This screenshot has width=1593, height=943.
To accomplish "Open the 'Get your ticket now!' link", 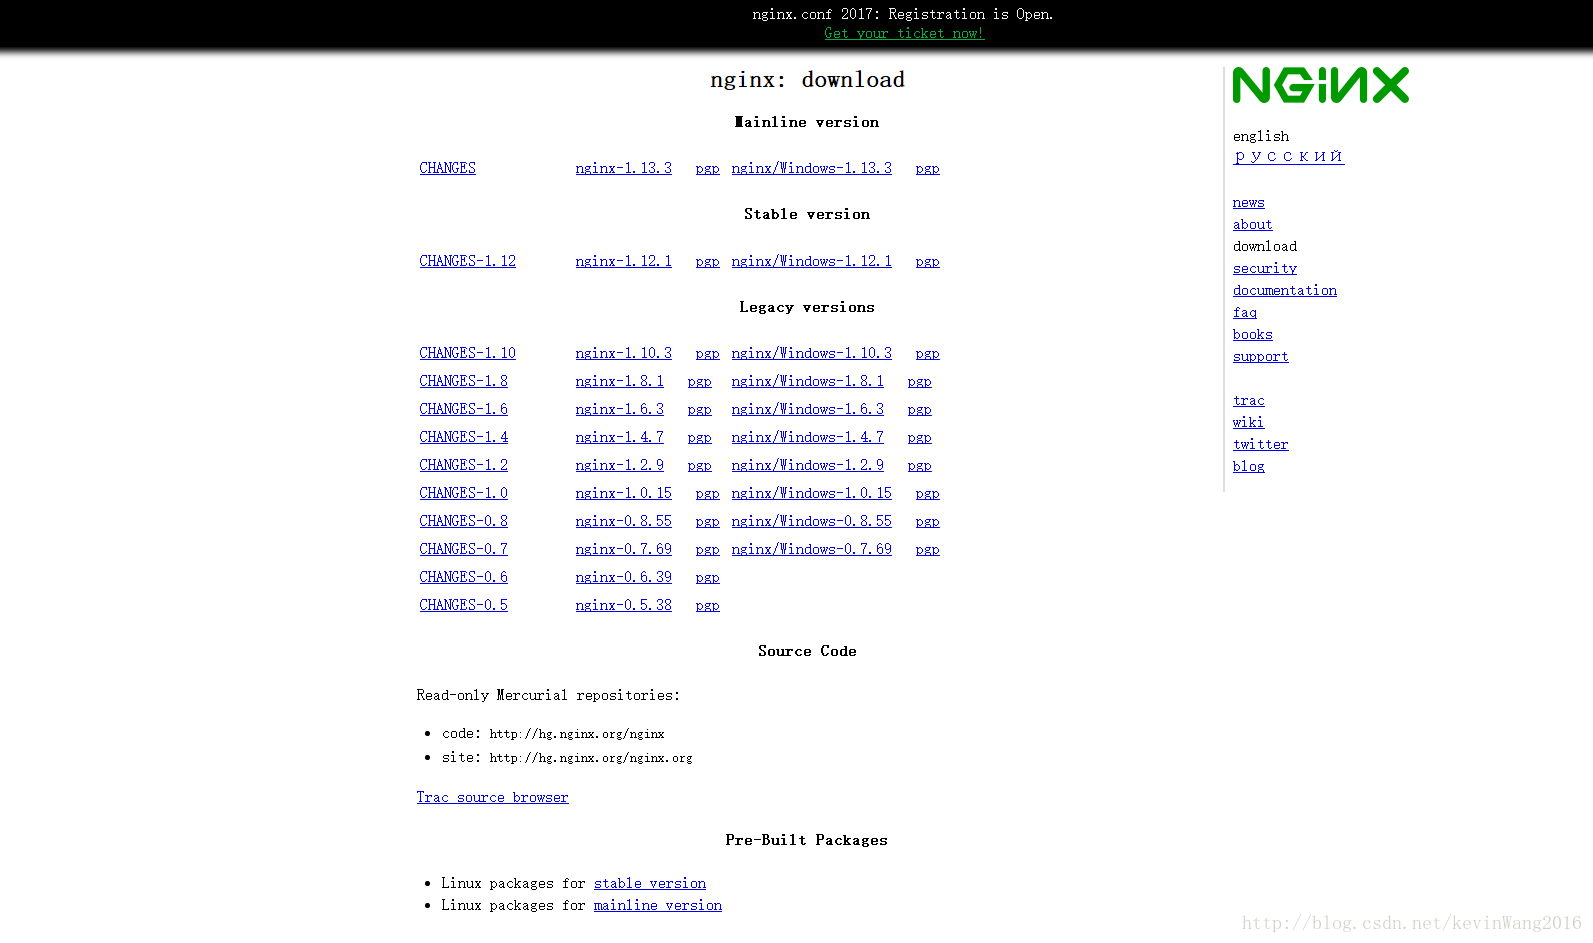I will (x=904, y=33).
